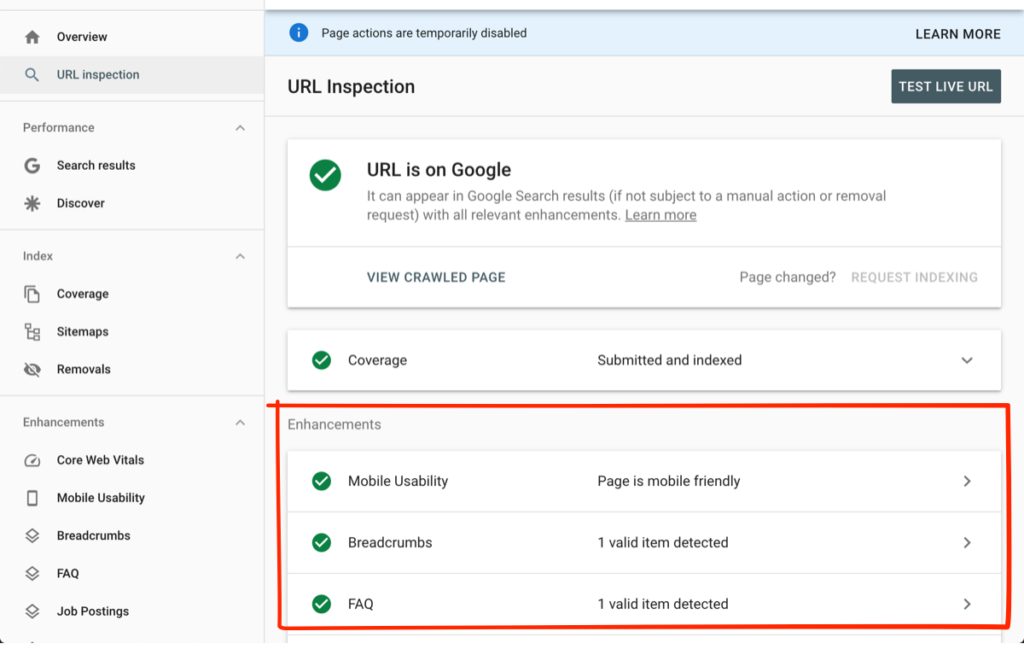Open the Coverage sidebar item

tap(132, 294)
